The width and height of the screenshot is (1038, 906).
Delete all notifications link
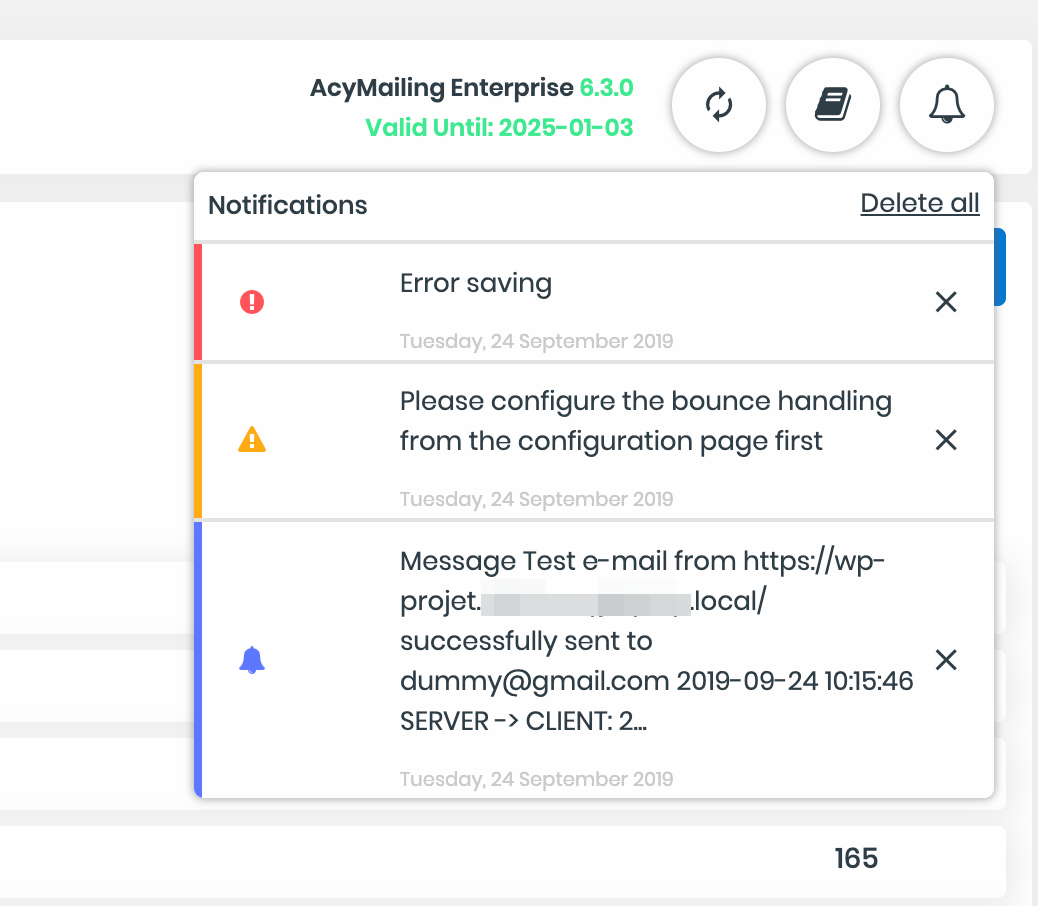(920, 203)
